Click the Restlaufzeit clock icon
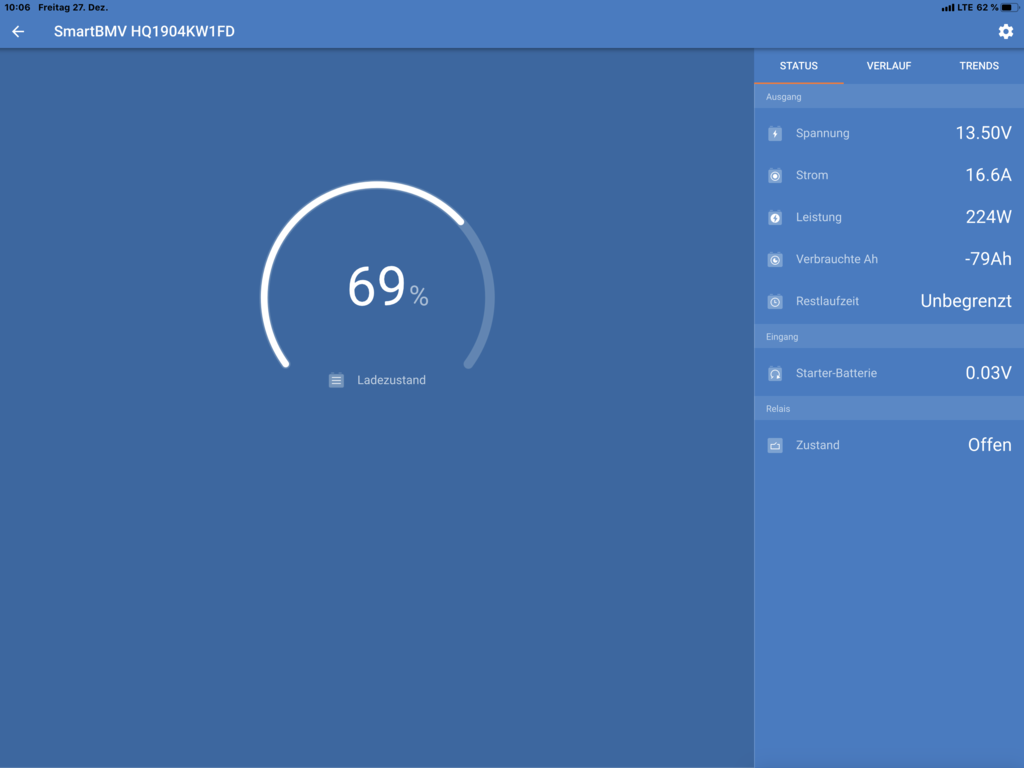Screen dimensions: 1024x768 [775, 302]
